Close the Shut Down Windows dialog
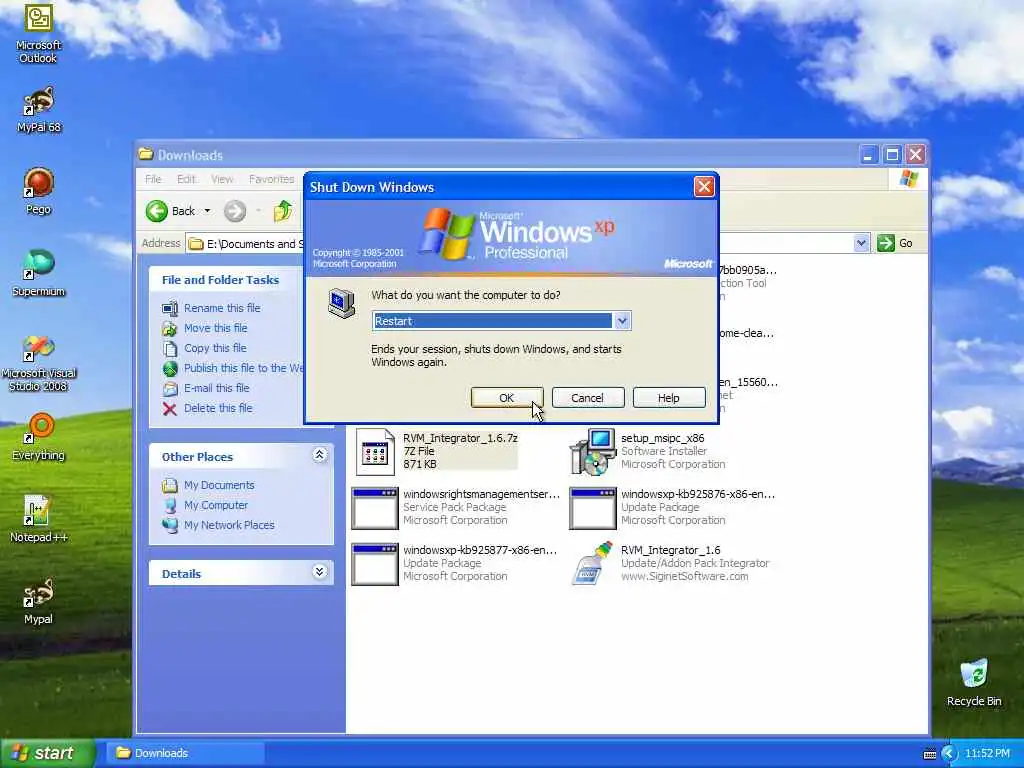 click(x=704, y=187)
